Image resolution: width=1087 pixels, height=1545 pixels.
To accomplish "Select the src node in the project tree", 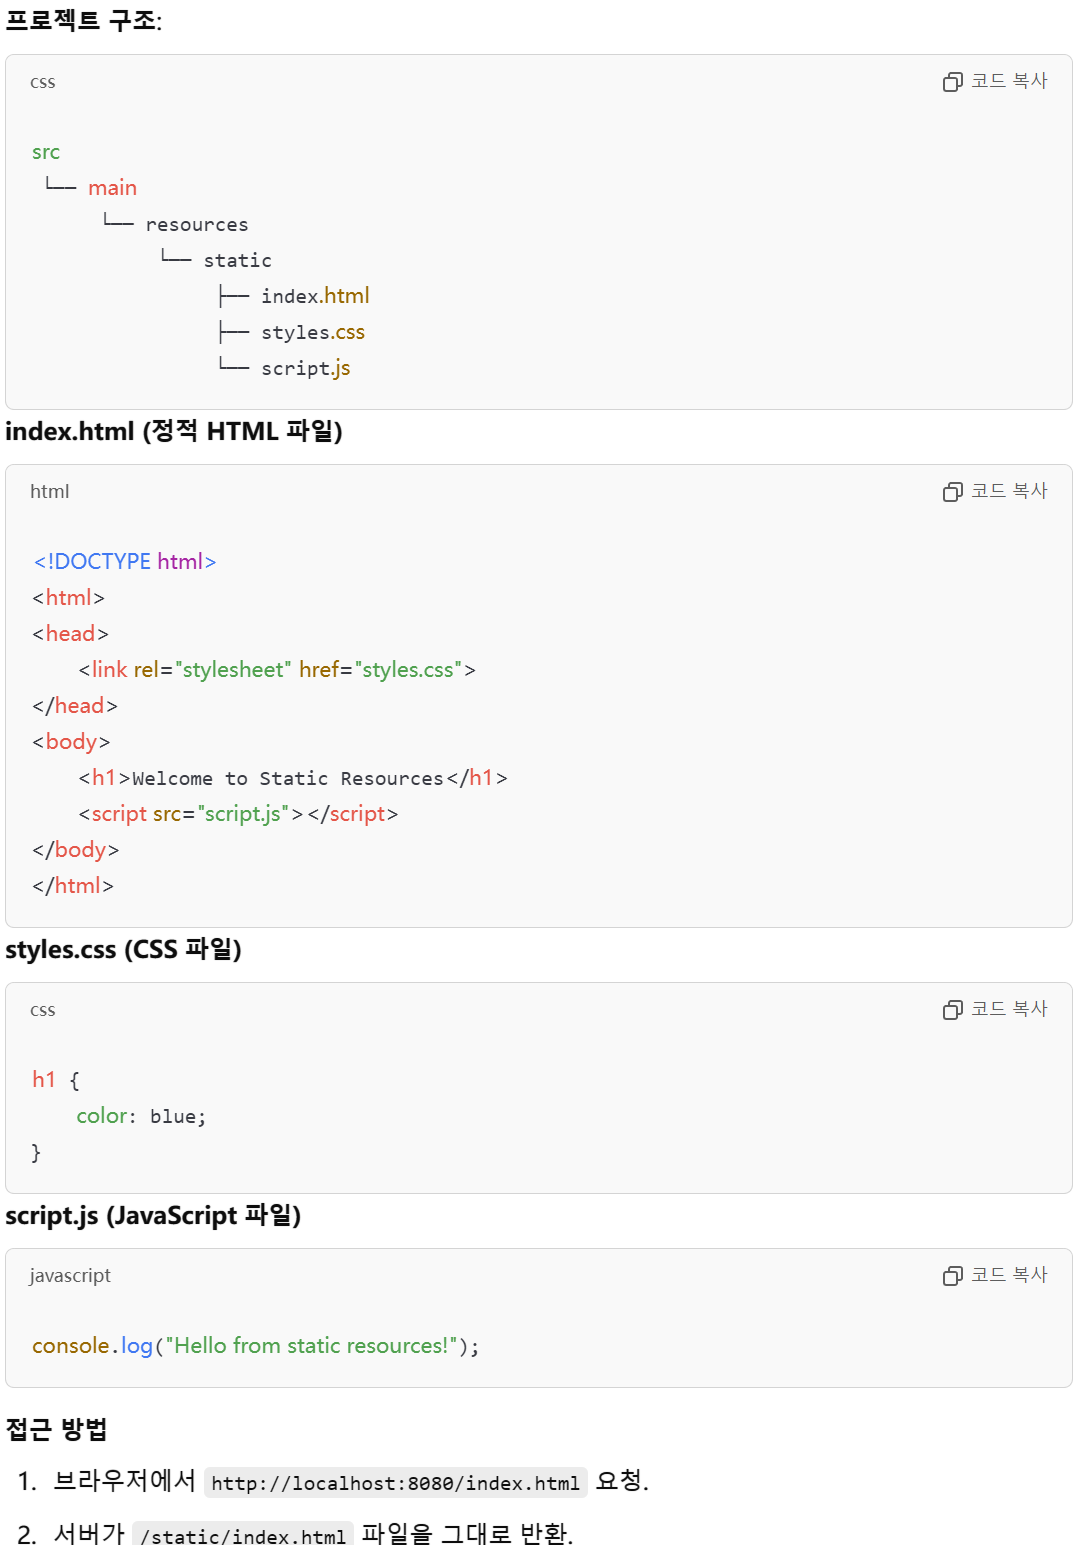I will 46,151.
